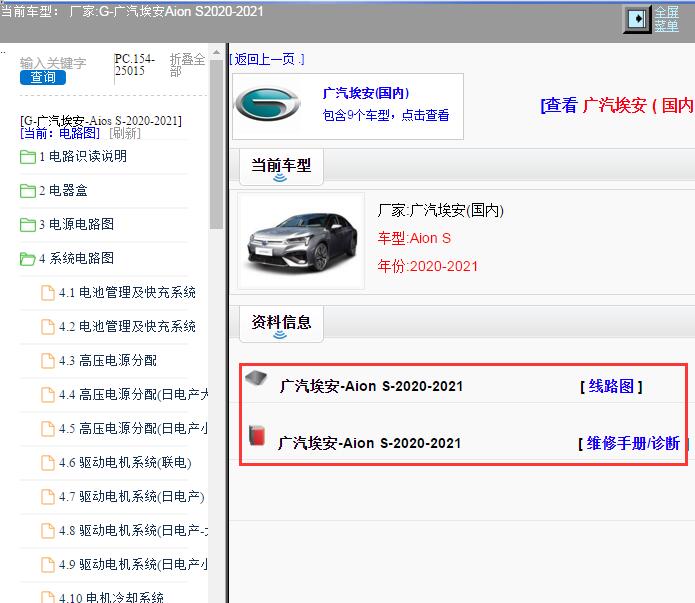Open 4.2 电池管理及快充系统

[127, 327]
